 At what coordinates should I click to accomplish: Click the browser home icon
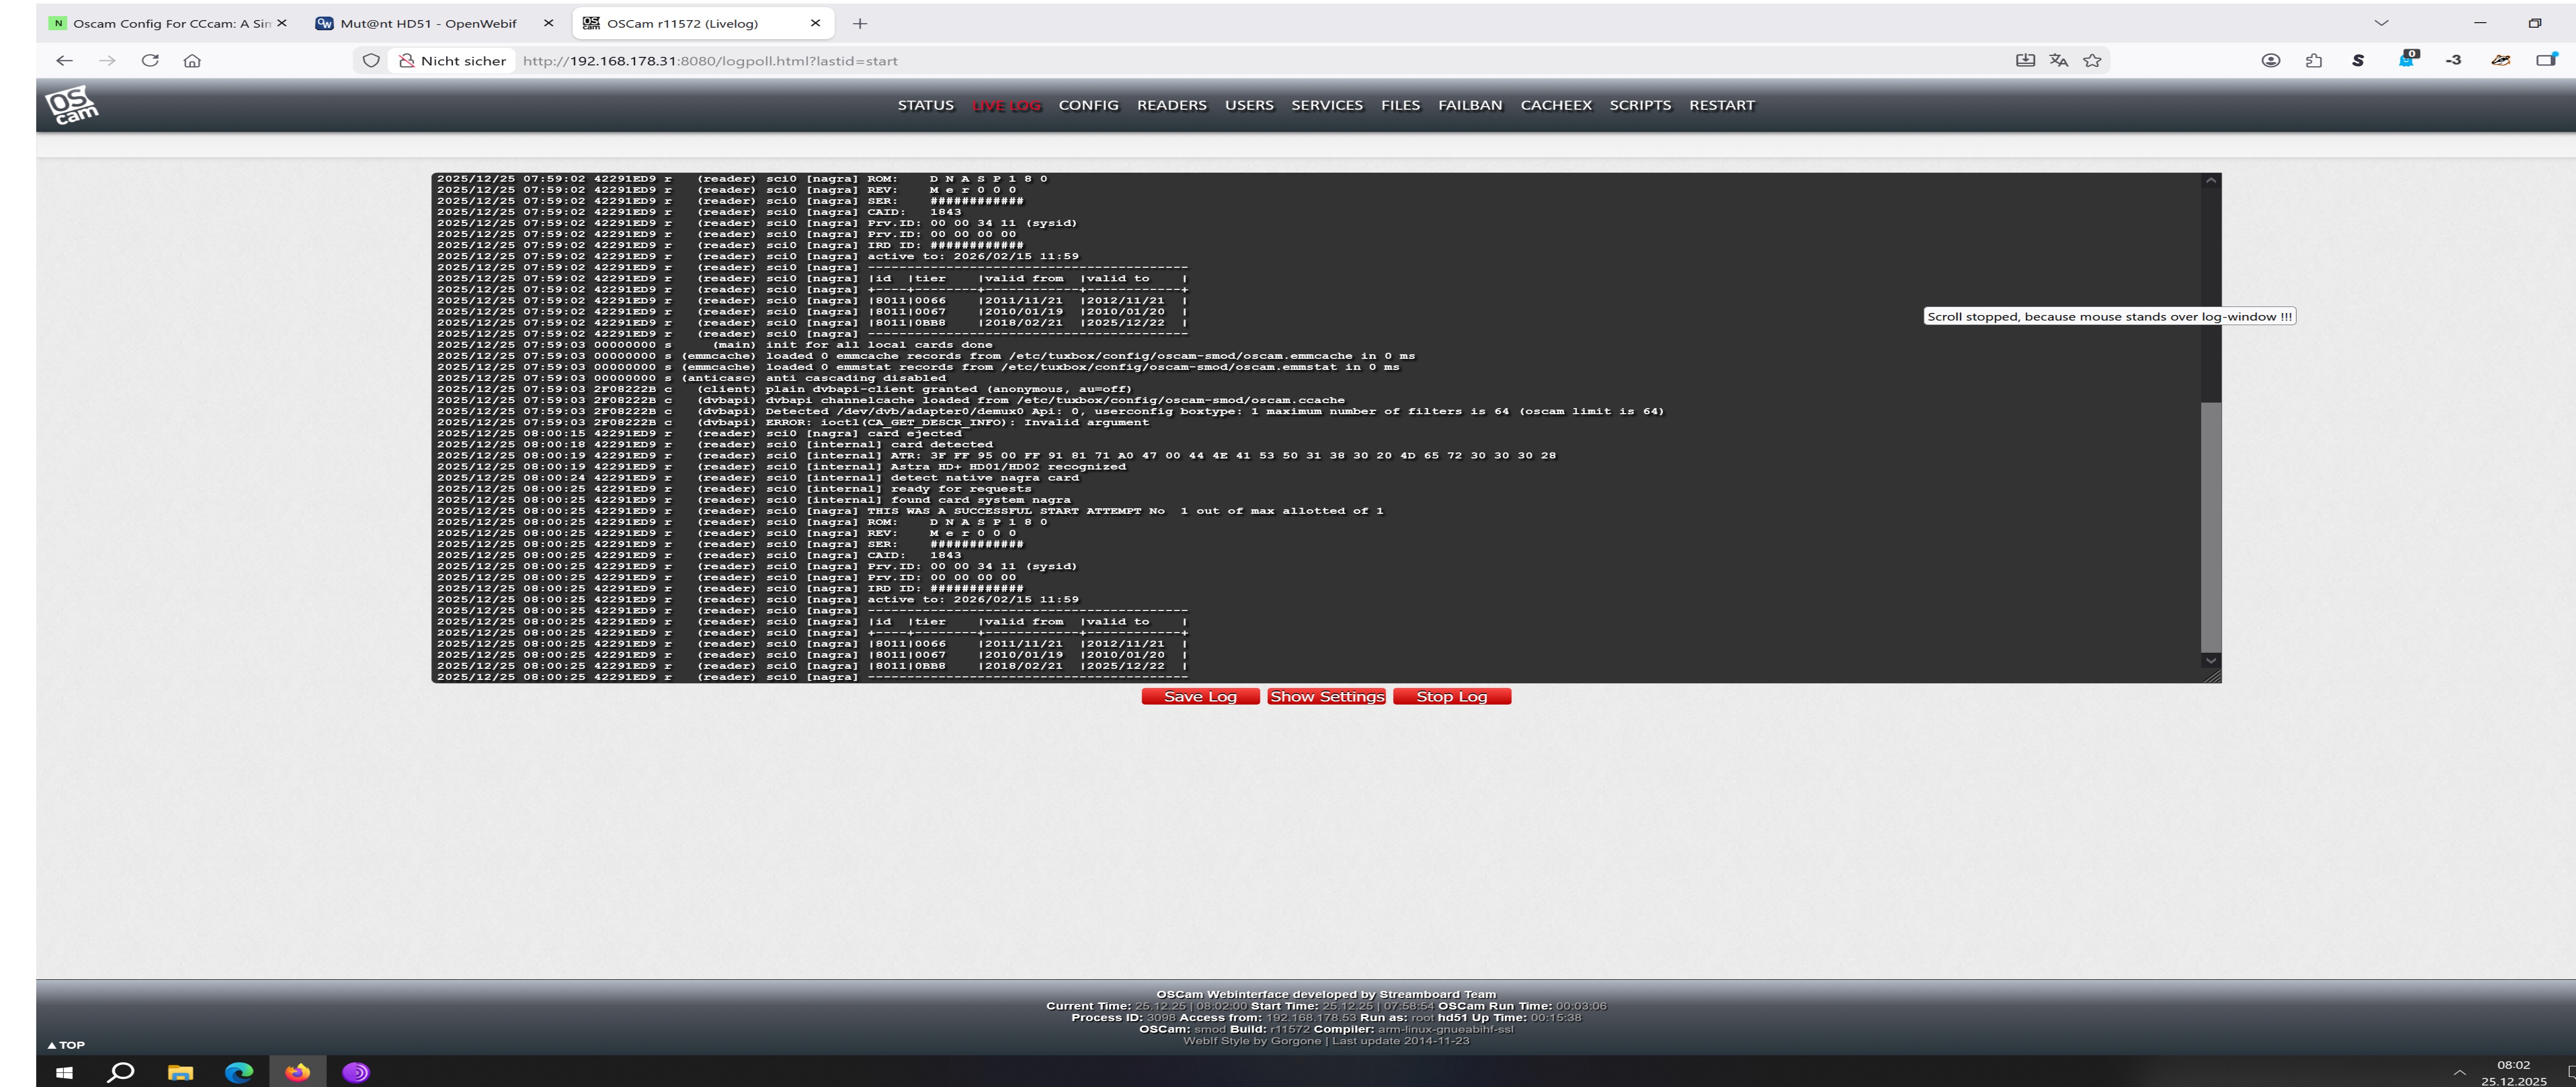tap(192, 61)
